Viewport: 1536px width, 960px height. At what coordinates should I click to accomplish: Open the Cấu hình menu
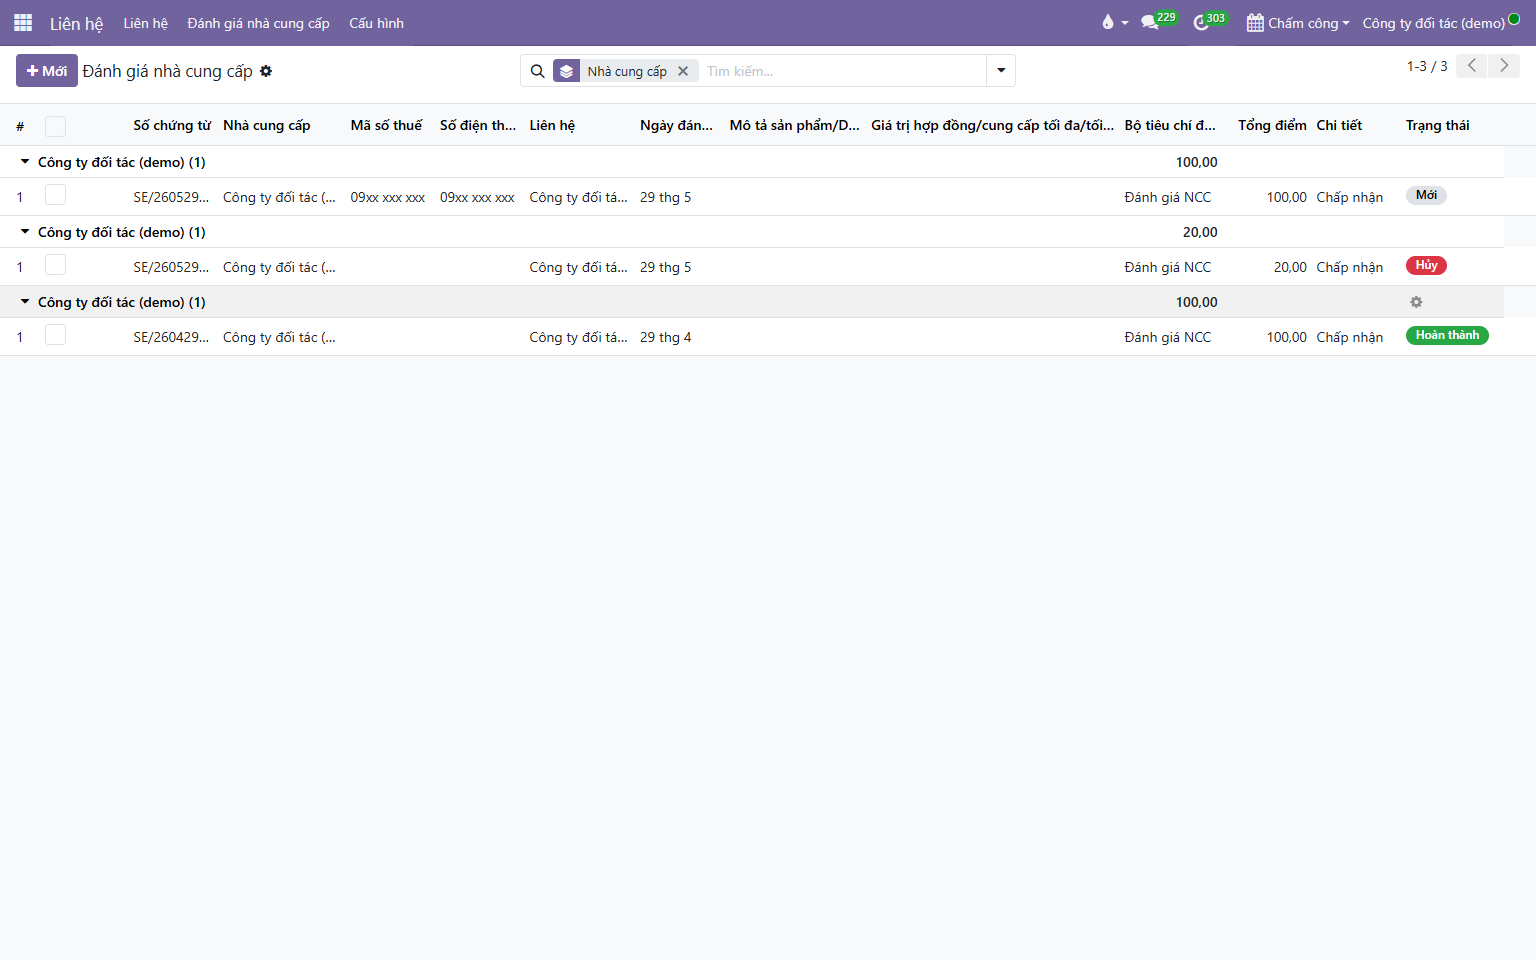pos(377,23)
